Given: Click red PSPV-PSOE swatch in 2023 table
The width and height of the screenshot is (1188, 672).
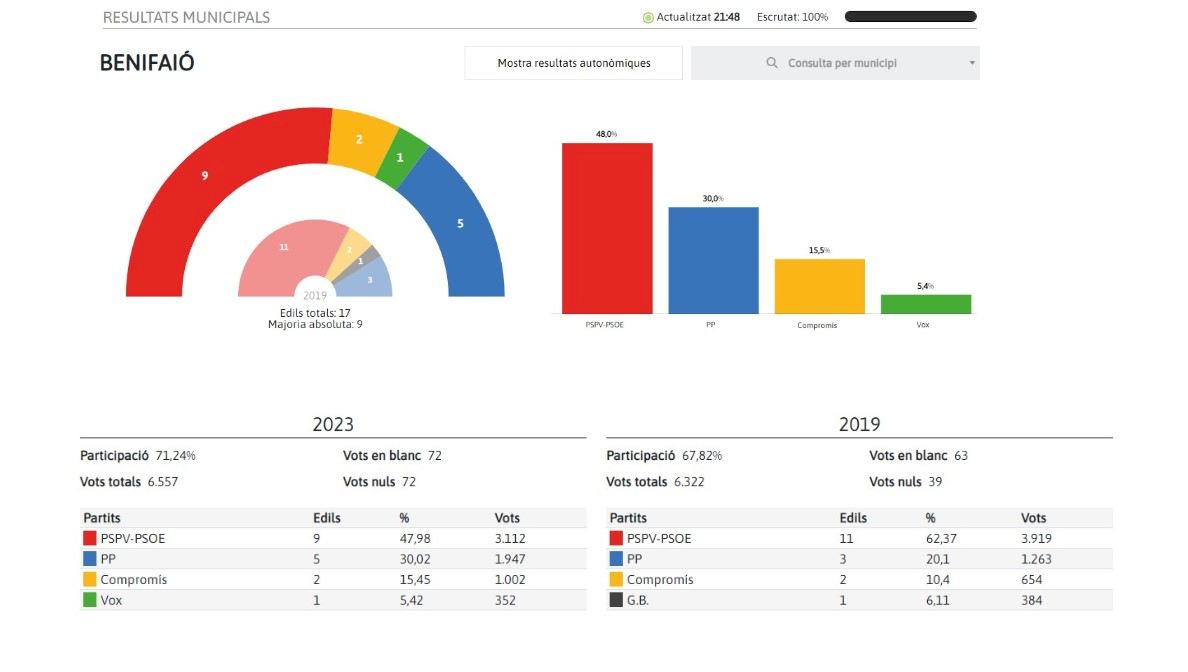Looking at the screenshot, I should (x=90, y=538).
